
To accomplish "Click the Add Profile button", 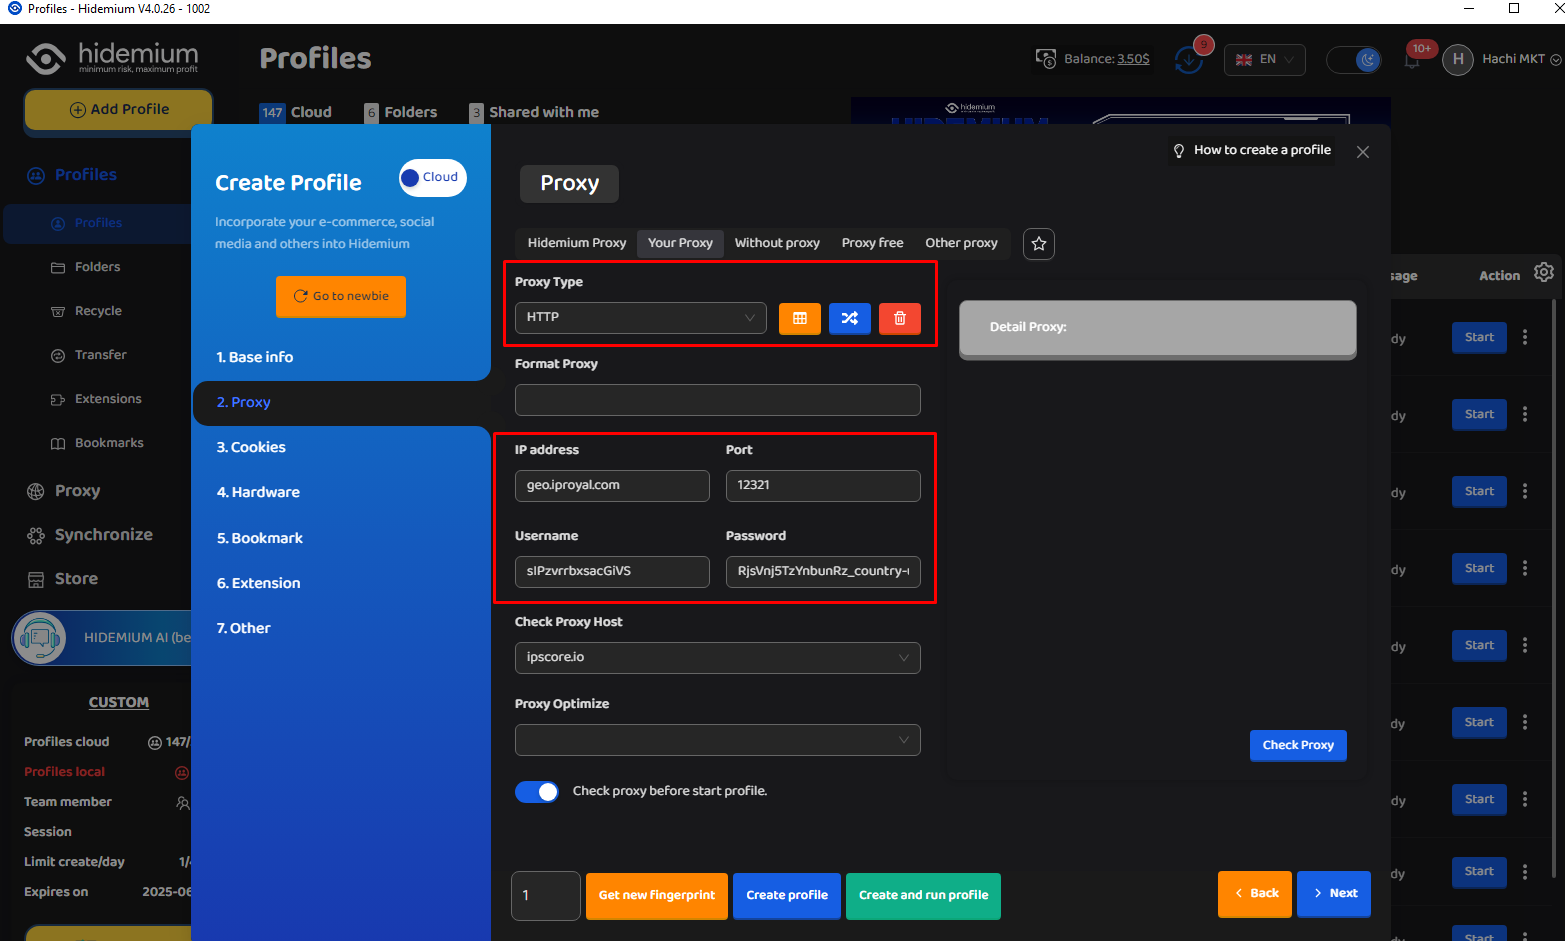I will coord(118,110).
